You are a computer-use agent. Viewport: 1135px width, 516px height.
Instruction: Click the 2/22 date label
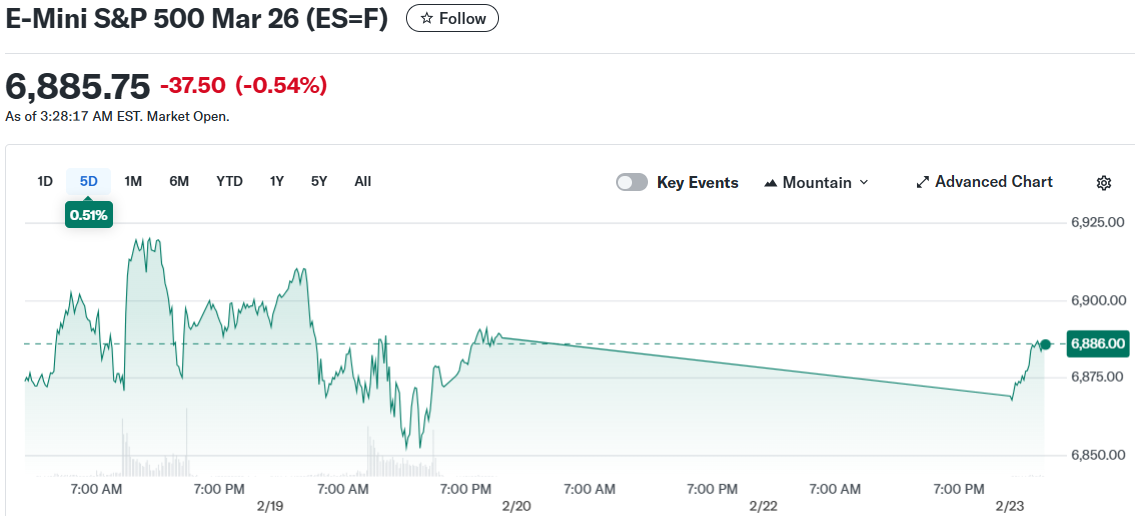point(764,505)
